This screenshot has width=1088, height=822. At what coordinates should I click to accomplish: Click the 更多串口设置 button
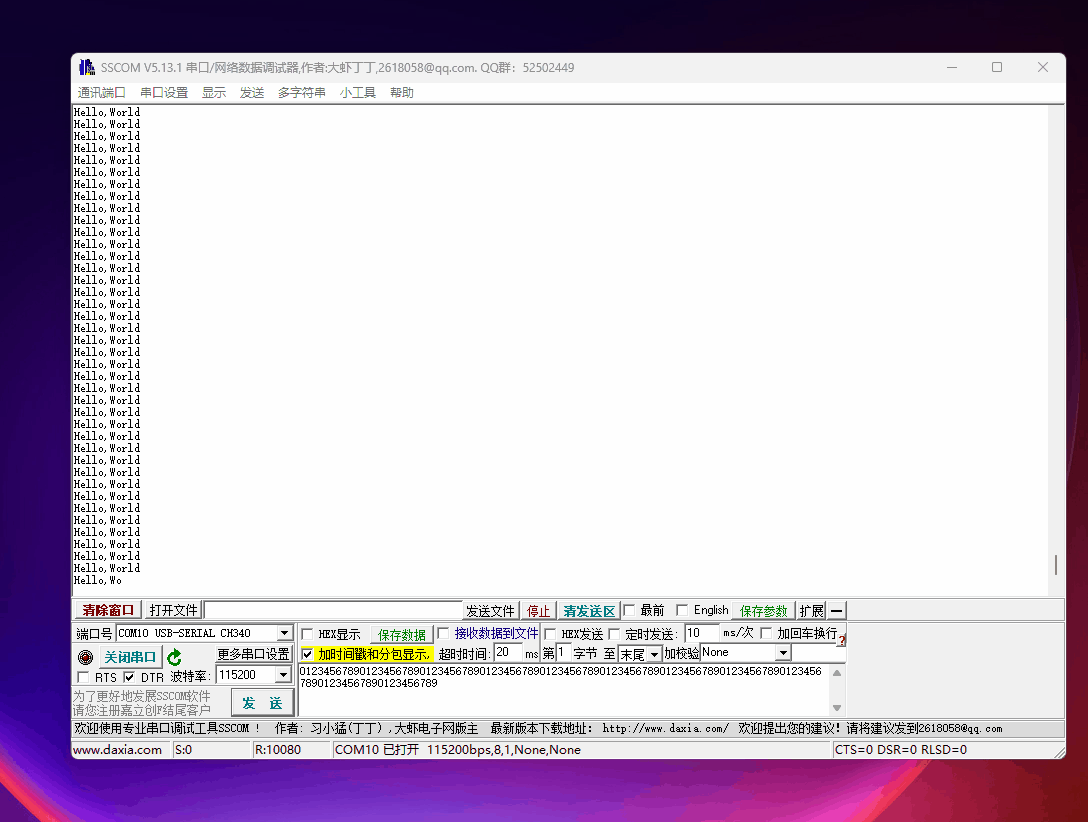point(253,655)
